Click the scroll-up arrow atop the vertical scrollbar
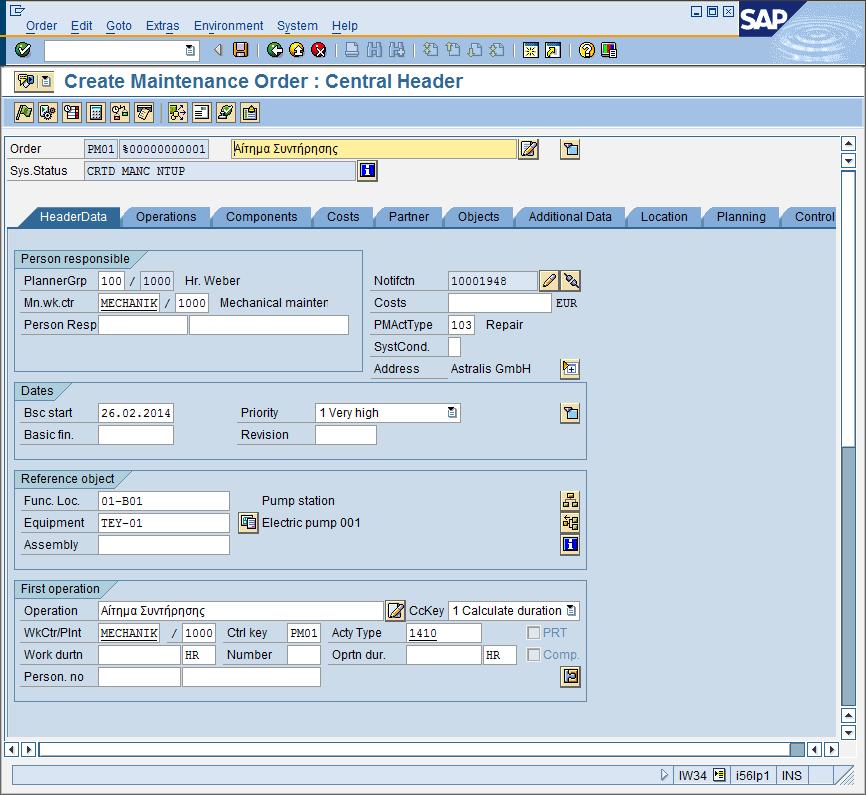Screen dimensions: 866x795 pyautogui.click(x=848, y=144)
